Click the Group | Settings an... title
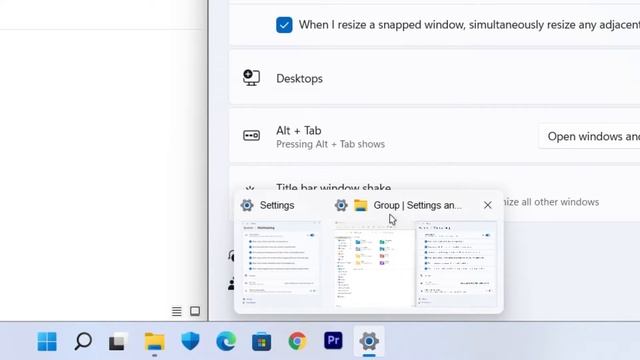 click(418, 205)
